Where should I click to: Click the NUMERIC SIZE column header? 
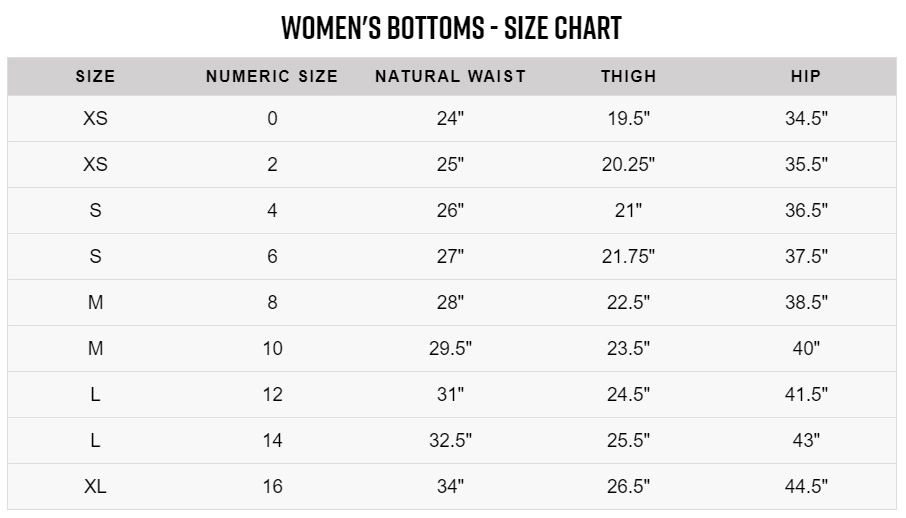click(x=272, y=76)
